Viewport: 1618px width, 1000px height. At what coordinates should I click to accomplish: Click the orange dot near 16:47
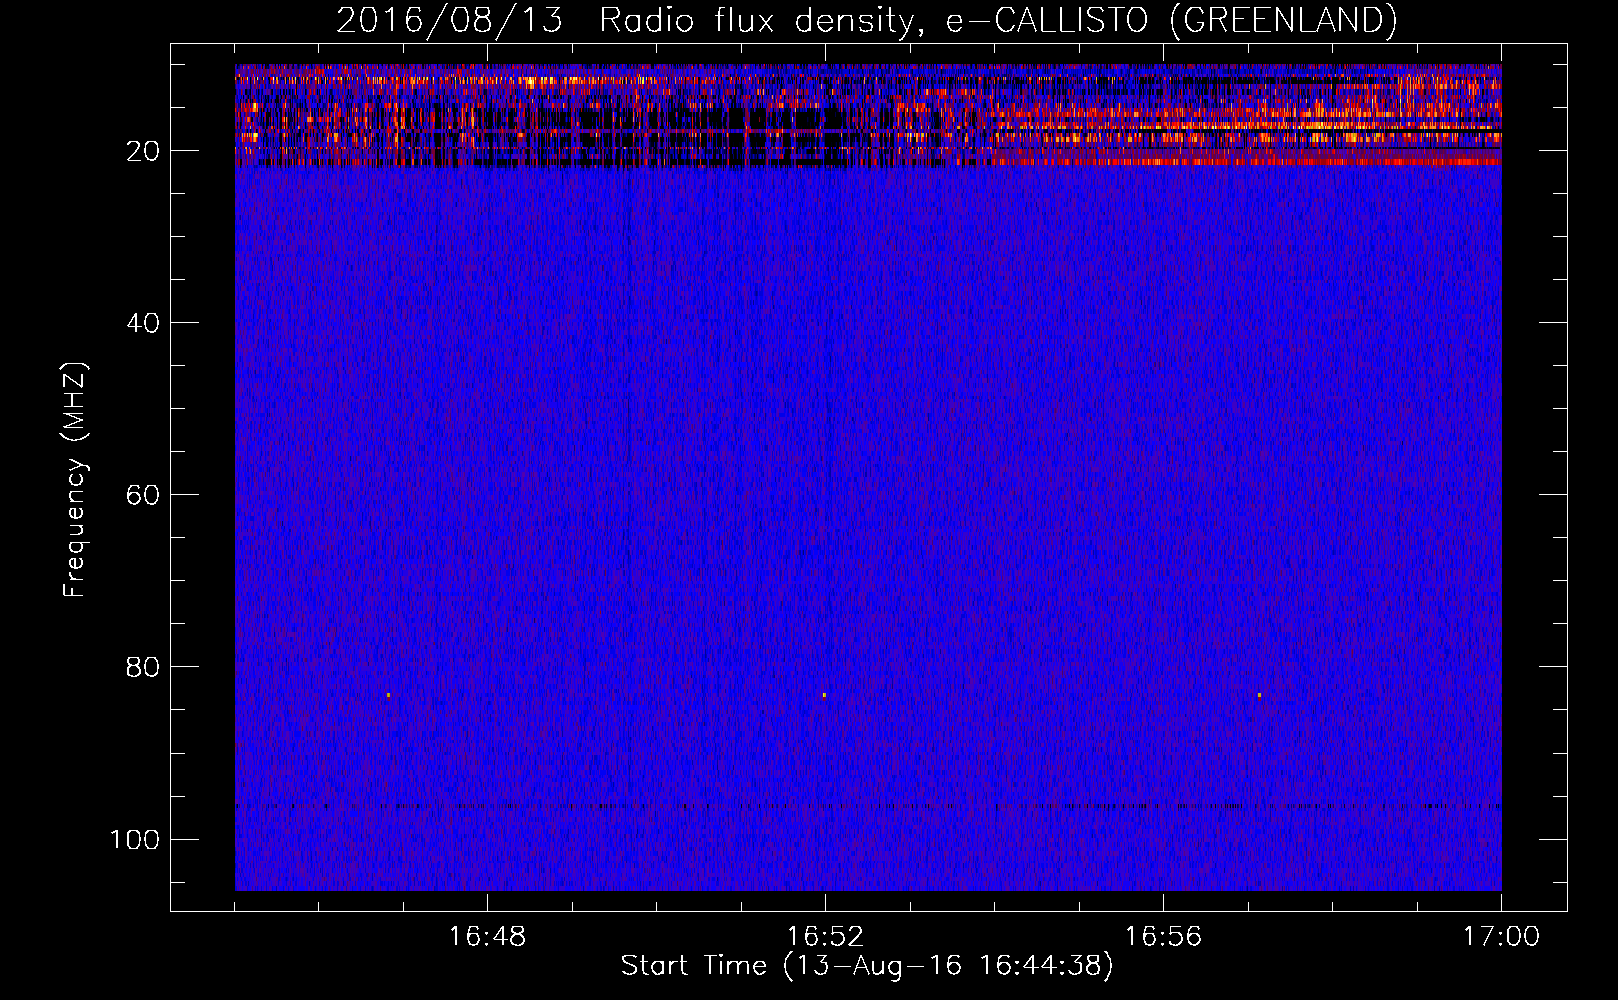tap(388, 695)
